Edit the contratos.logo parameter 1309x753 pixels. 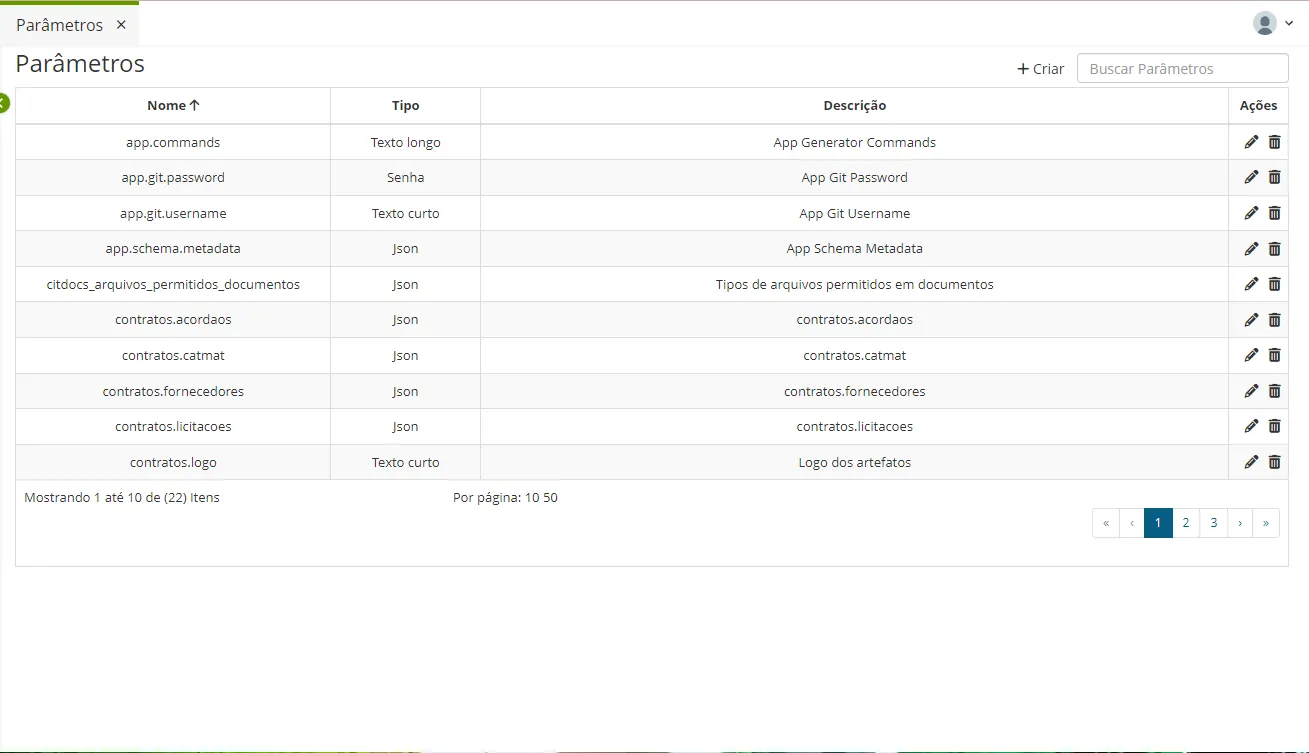[1251, 462]
